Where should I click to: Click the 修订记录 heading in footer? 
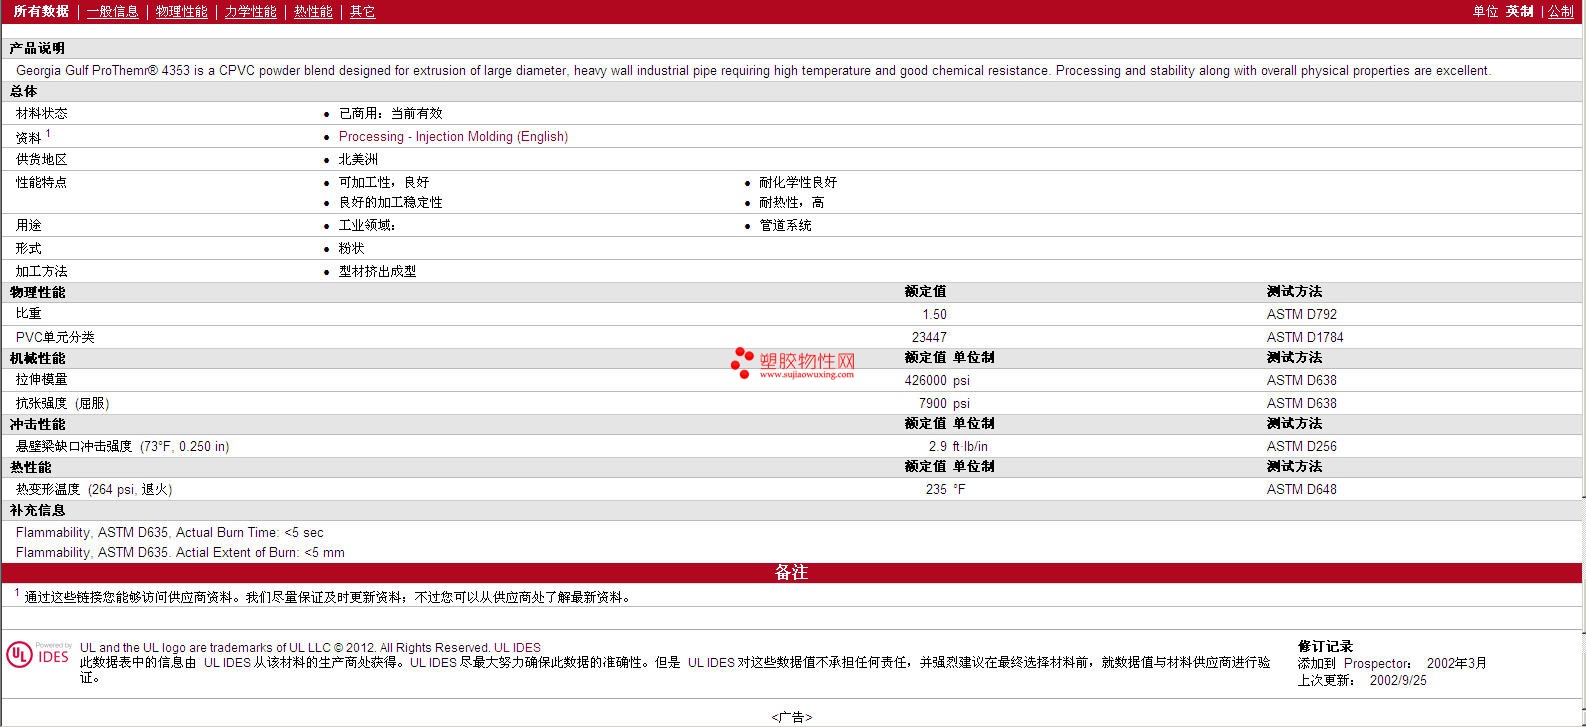point(1325,647)
